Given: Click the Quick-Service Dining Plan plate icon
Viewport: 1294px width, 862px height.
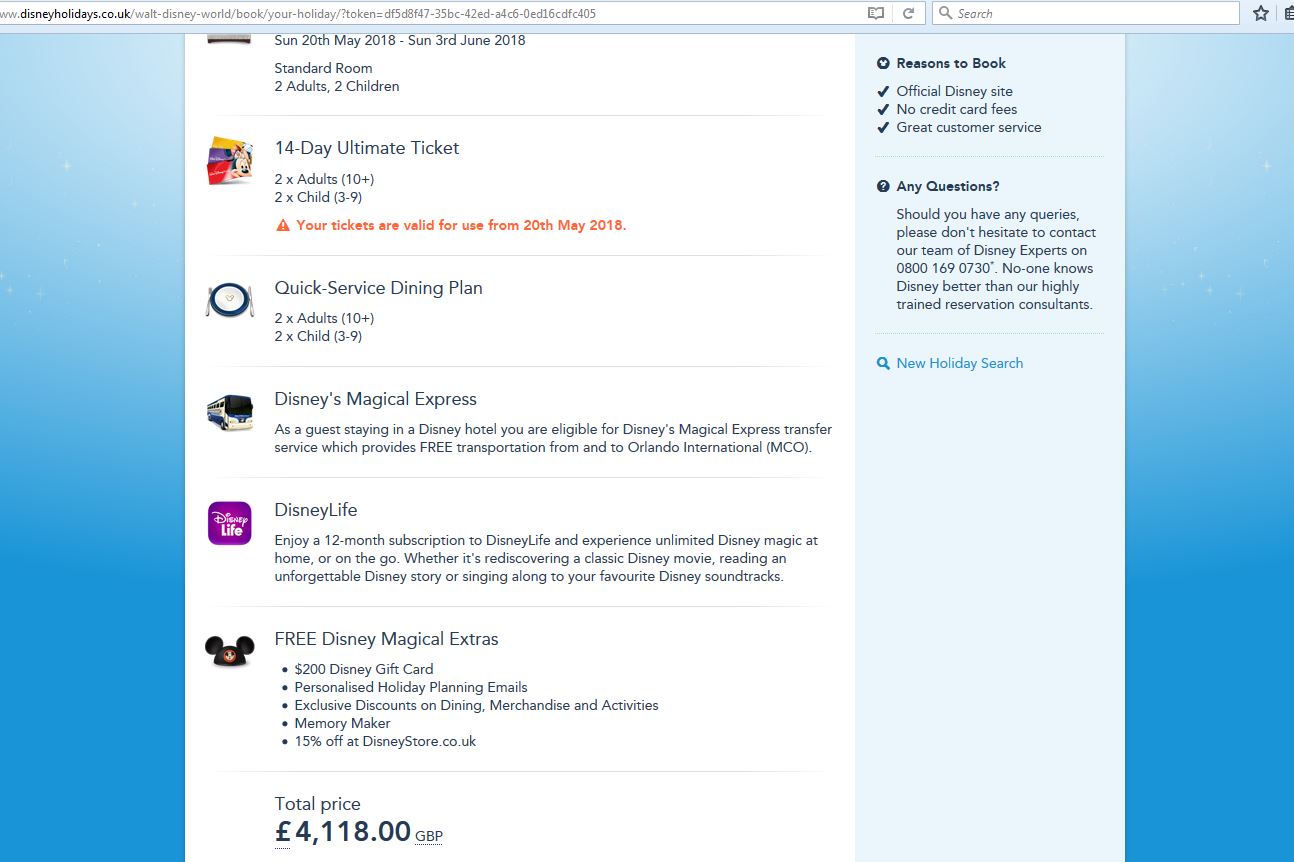Looking at the screenshot, I should (229, 300).
